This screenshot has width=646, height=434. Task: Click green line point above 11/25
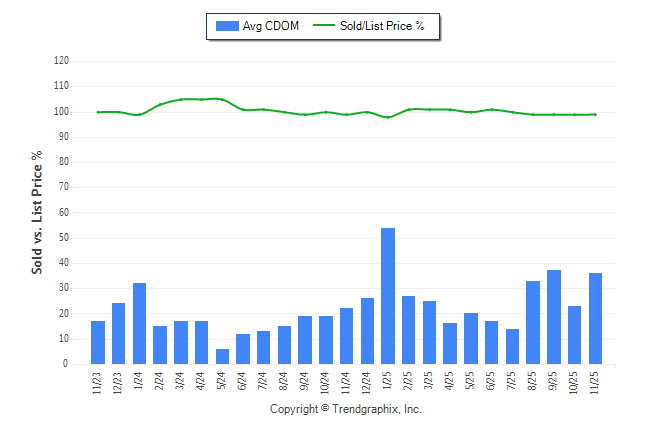point(596,114)
